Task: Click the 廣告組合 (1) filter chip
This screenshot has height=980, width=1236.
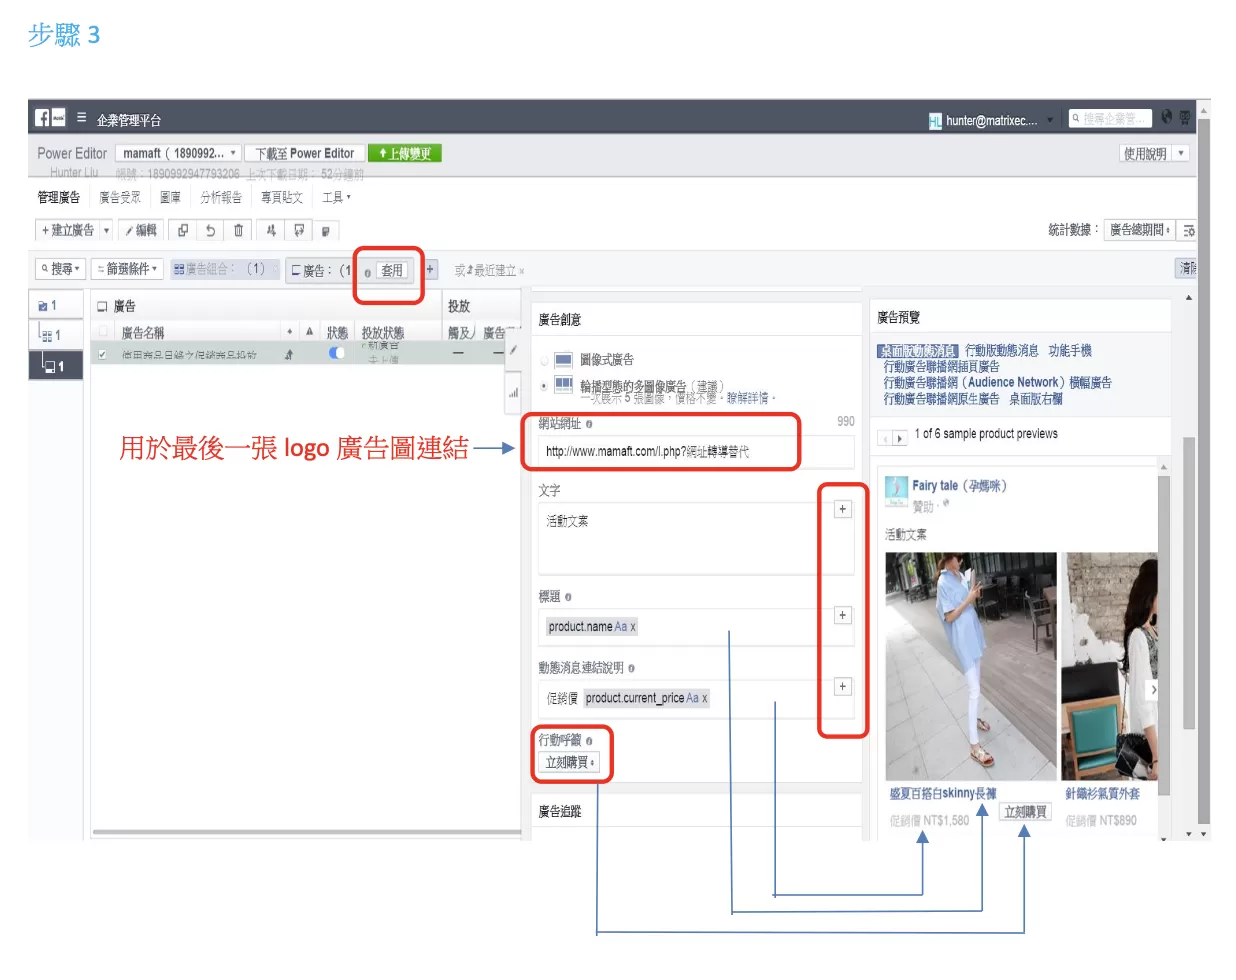Action: coord(224,269)
